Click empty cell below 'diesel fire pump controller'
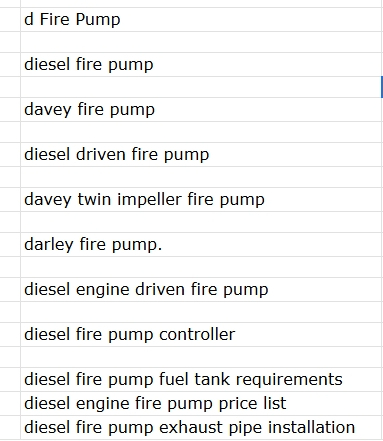383x441 pixels. pyautogui.click(x=201, y=357)
